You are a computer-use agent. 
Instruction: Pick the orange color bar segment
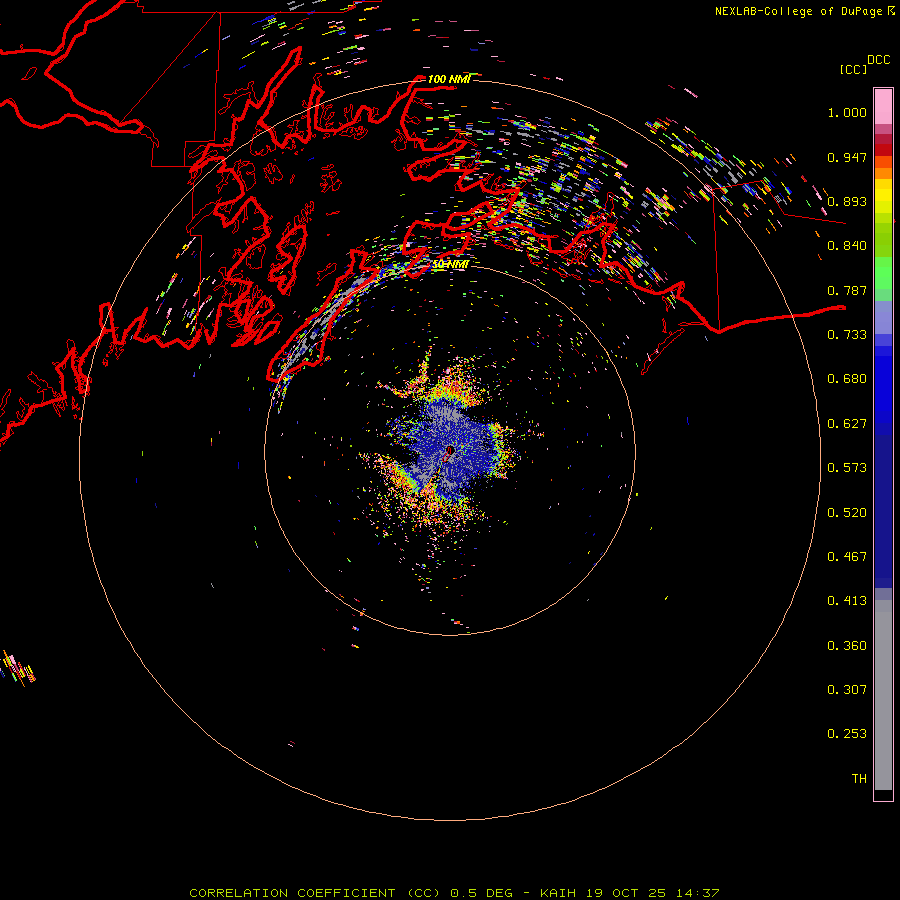point(883,173)
